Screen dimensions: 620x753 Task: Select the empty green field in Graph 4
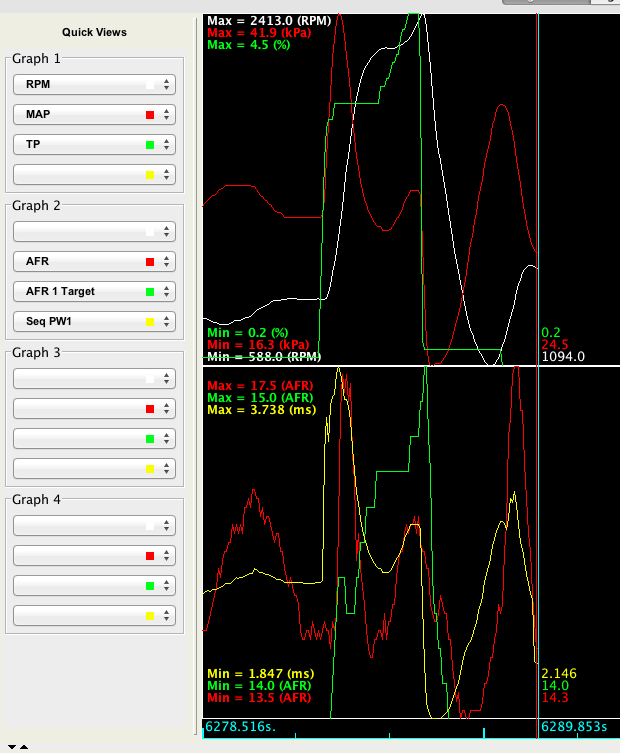click(94, 585)
